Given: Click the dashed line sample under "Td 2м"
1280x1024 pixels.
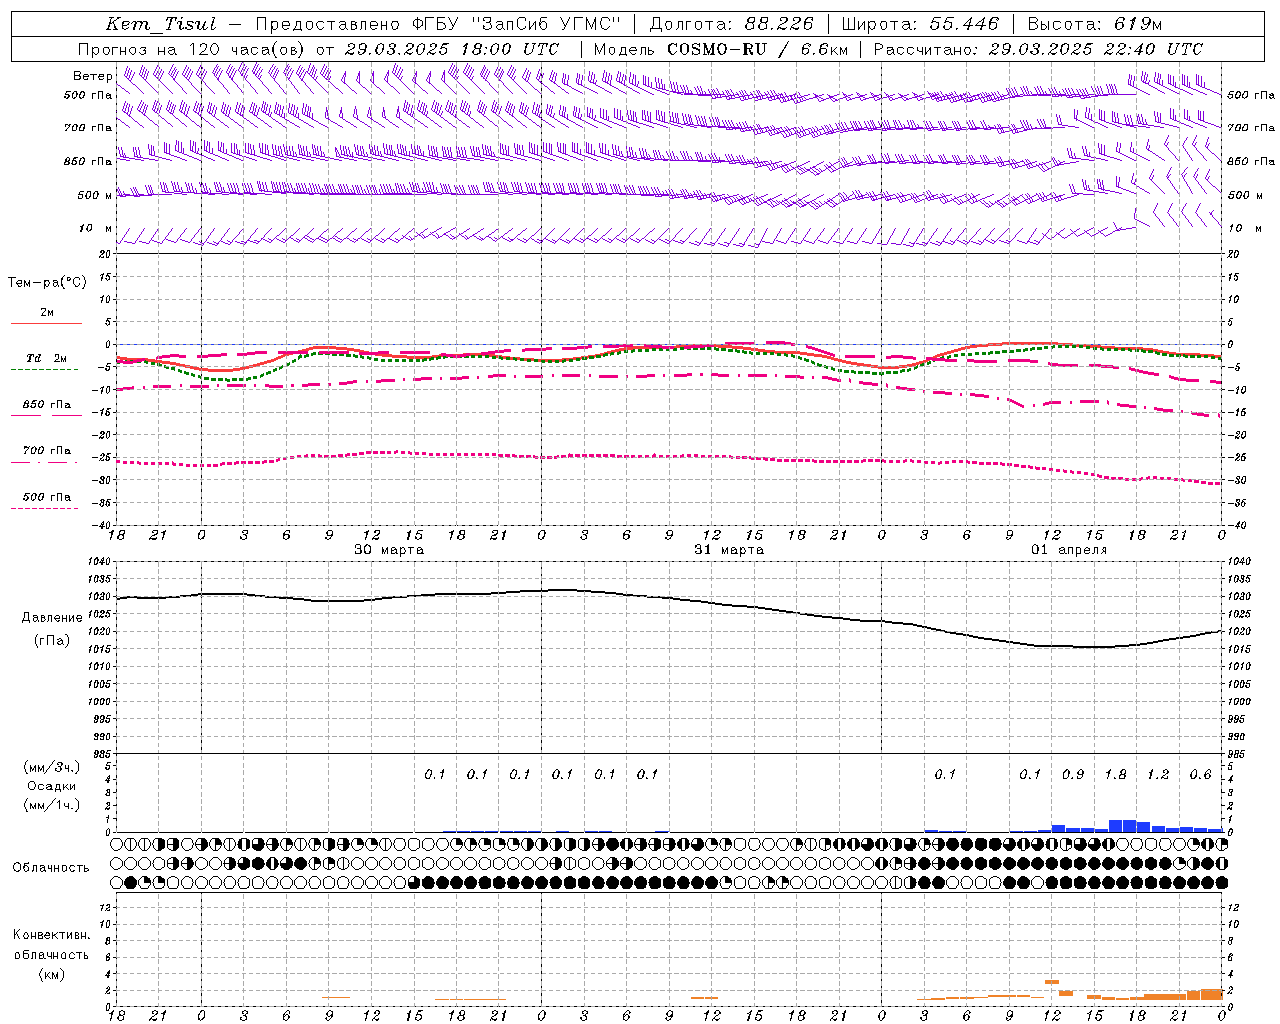Looking at the screenshot, I should tap(44, 370).
